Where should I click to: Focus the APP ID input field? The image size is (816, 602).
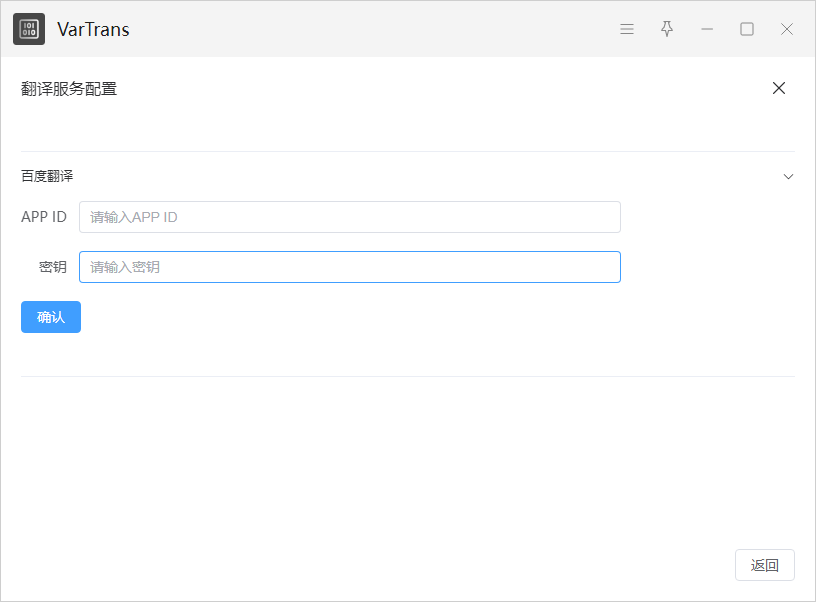349,217
